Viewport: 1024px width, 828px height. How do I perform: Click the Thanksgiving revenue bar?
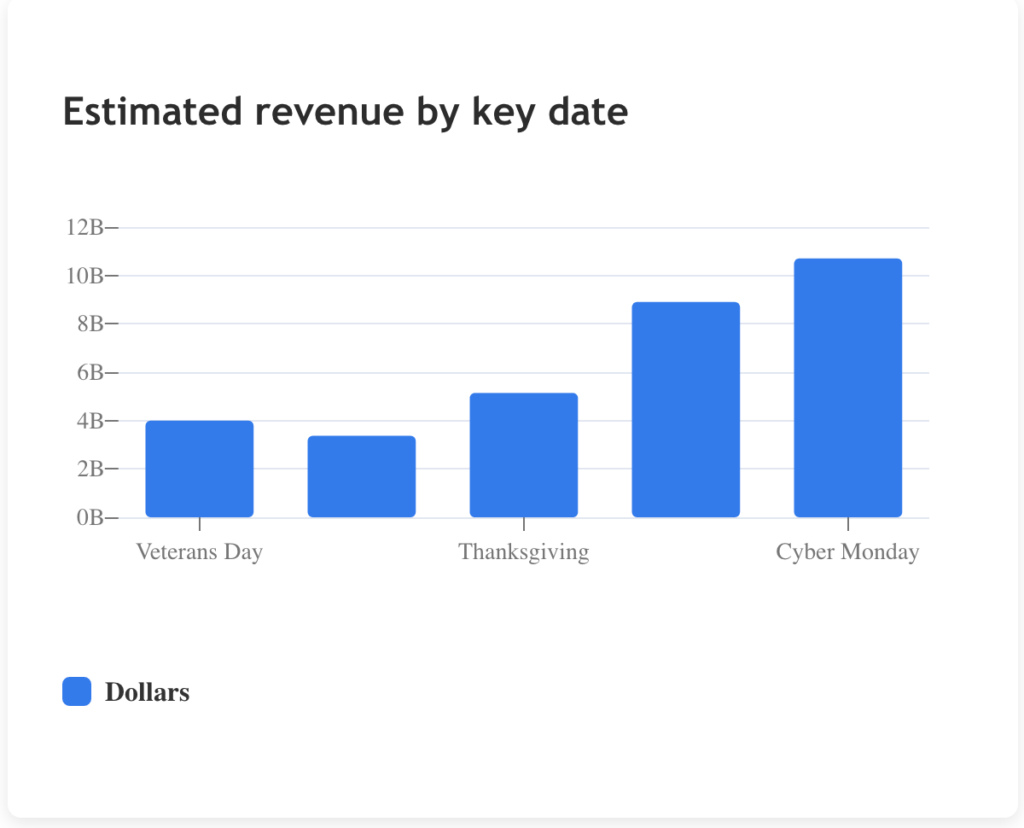tap(524, 455)
